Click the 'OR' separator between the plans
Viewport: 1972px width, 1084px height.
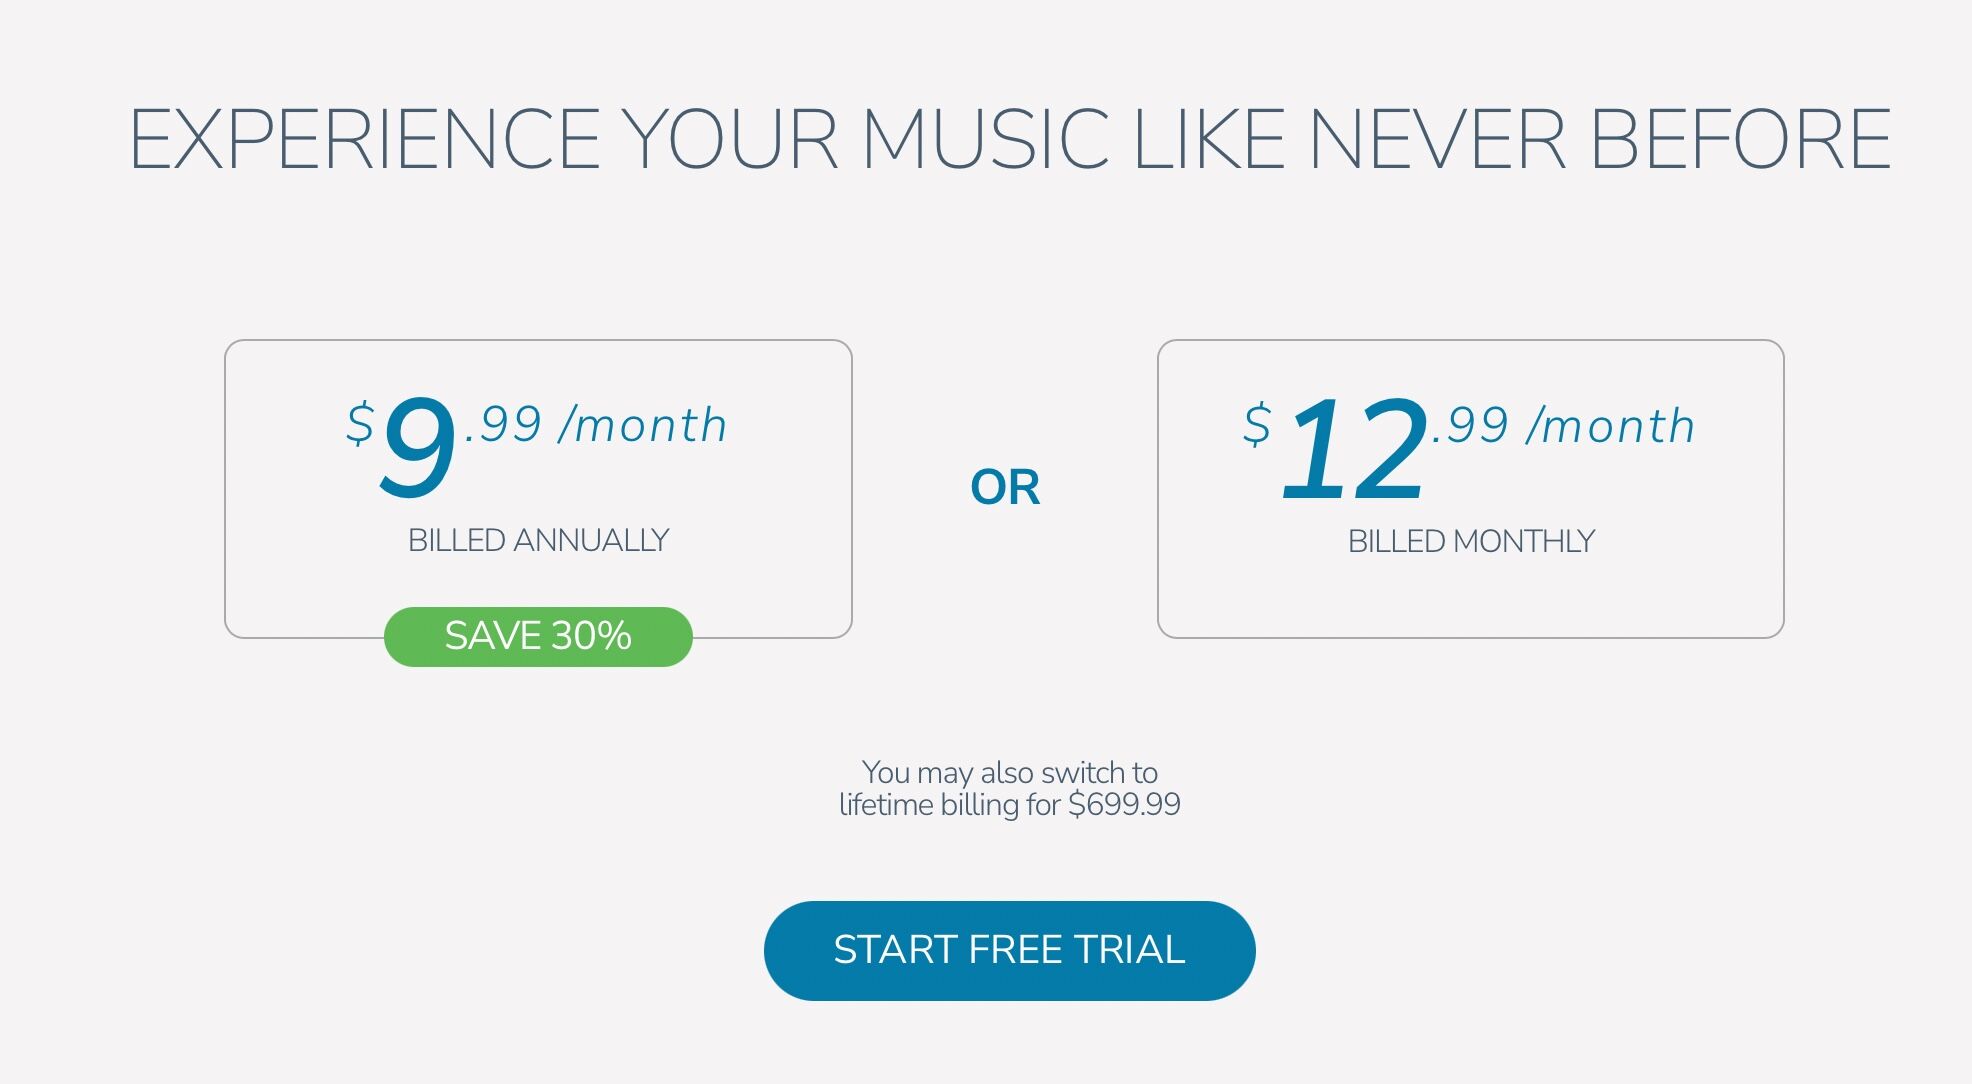[1005, 488]
